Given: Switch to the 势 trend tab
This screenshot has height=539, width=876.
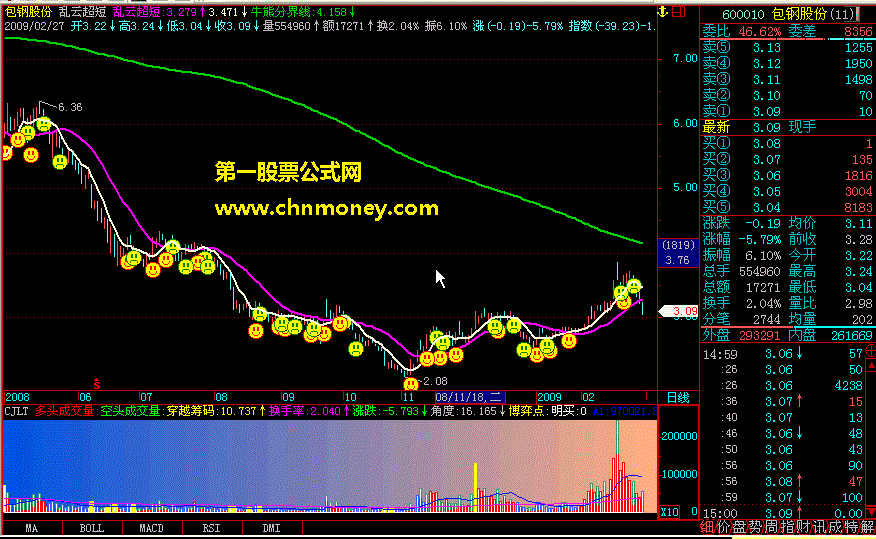Looking at the screenshot, I should pyautogui.click(x=755, y=527).
